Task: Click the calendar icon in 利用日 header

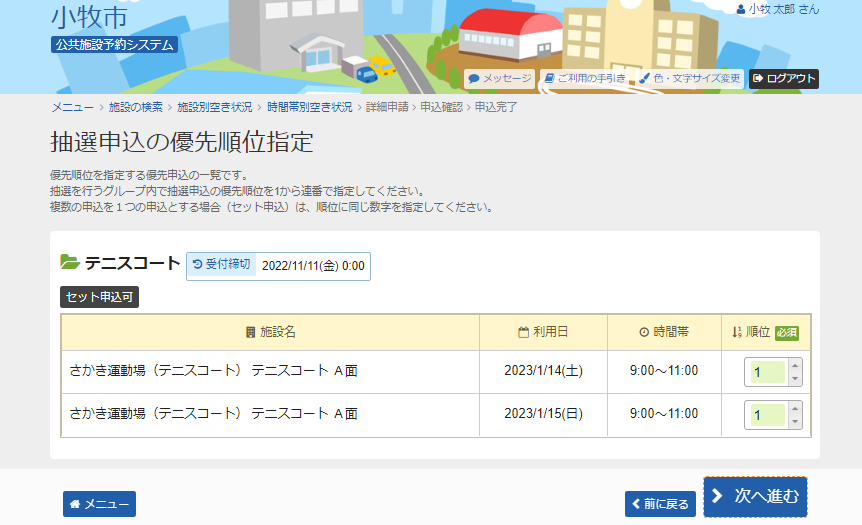Action: pos(523,332)
